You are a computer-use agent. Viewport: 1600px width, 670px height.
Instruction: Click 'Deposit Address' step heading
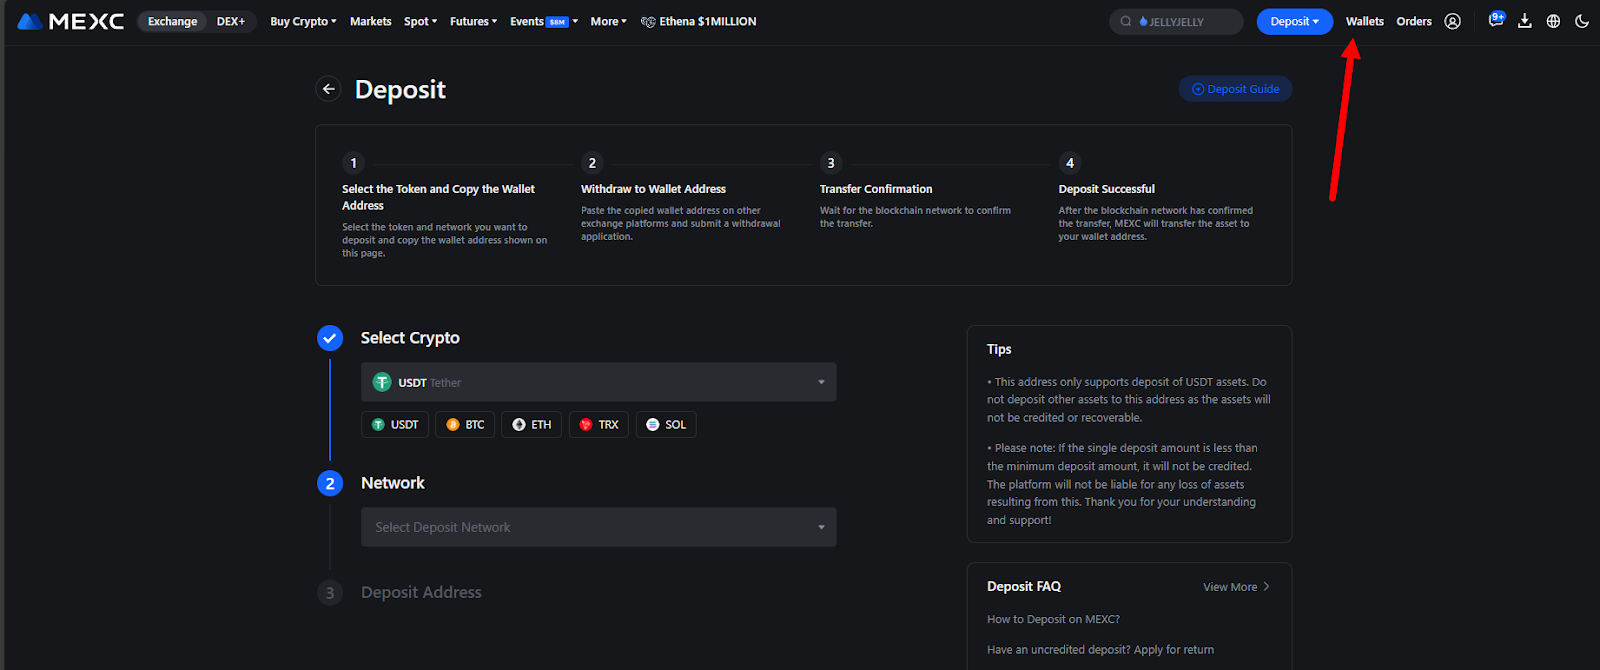point(421,592)
